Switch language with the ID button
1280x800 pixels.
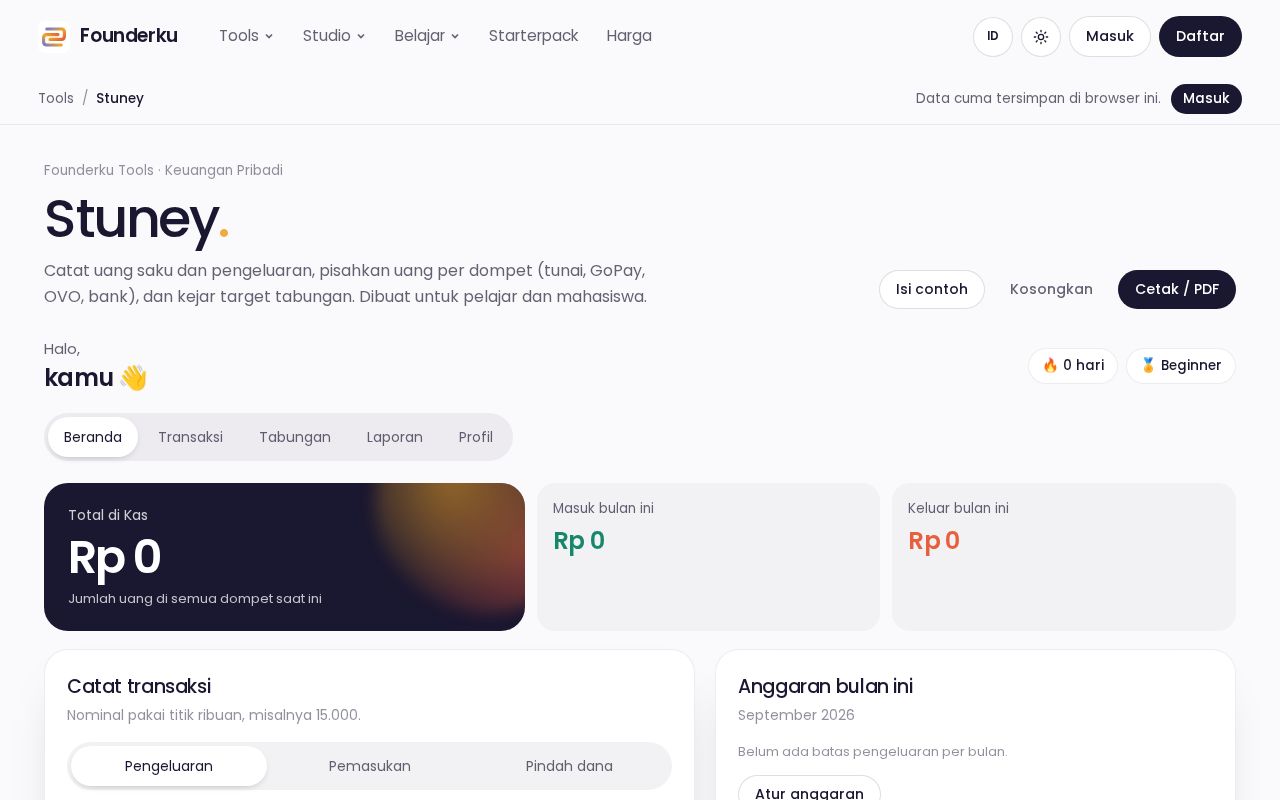pyautogui.click(x=993, y=37)
